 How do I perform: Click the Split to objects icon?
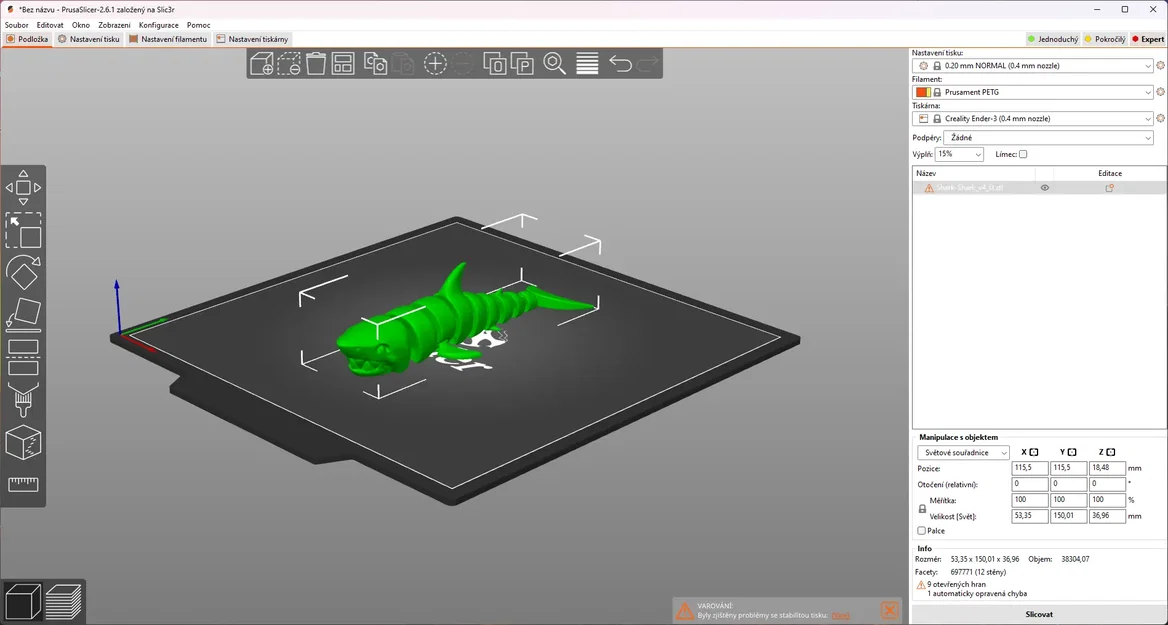pos(495,64)
